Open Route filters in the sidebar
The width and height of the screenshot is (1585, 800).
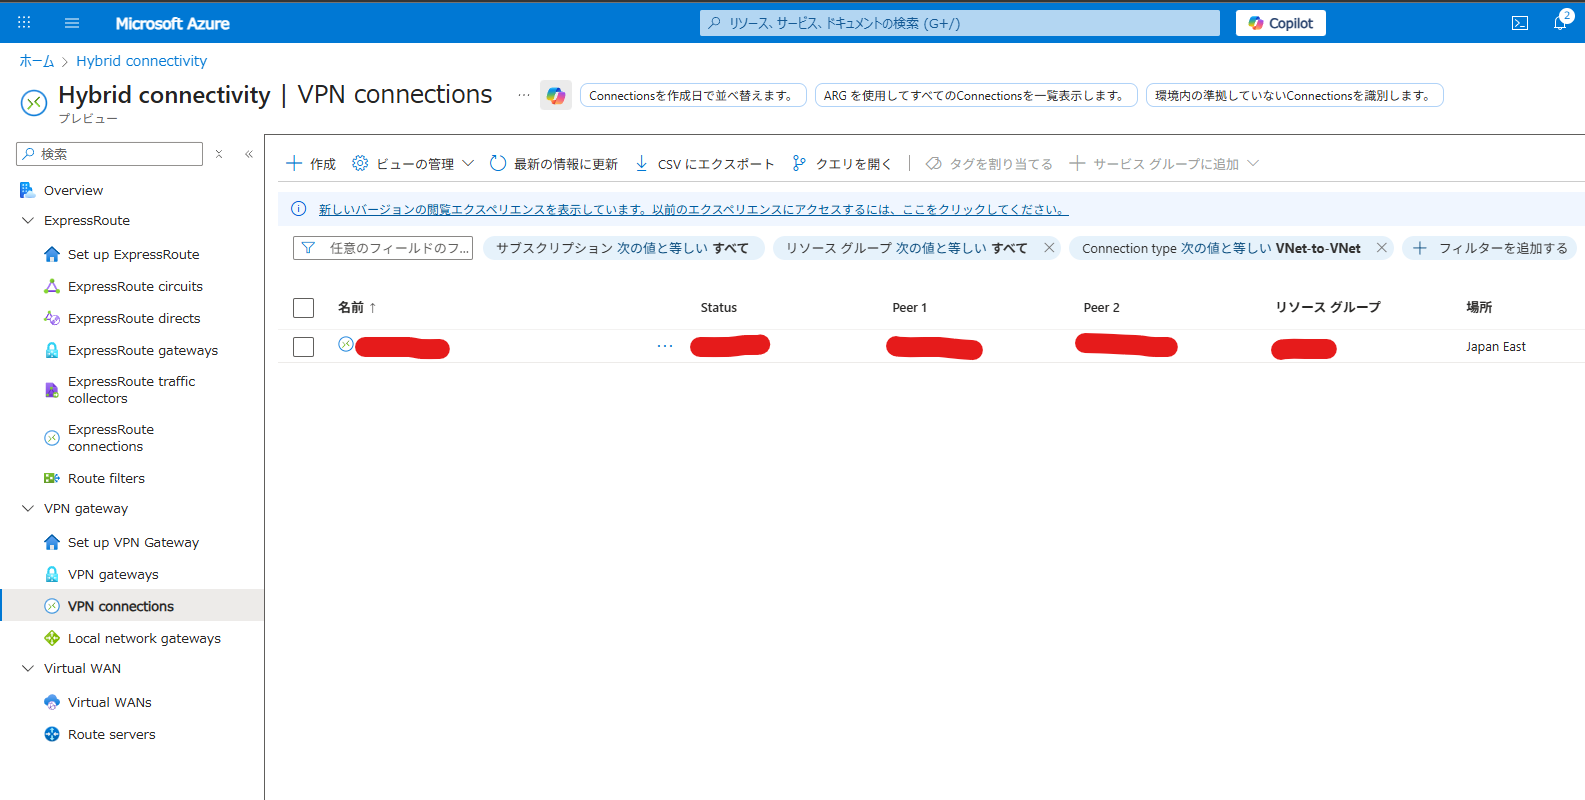coord(106,478)
